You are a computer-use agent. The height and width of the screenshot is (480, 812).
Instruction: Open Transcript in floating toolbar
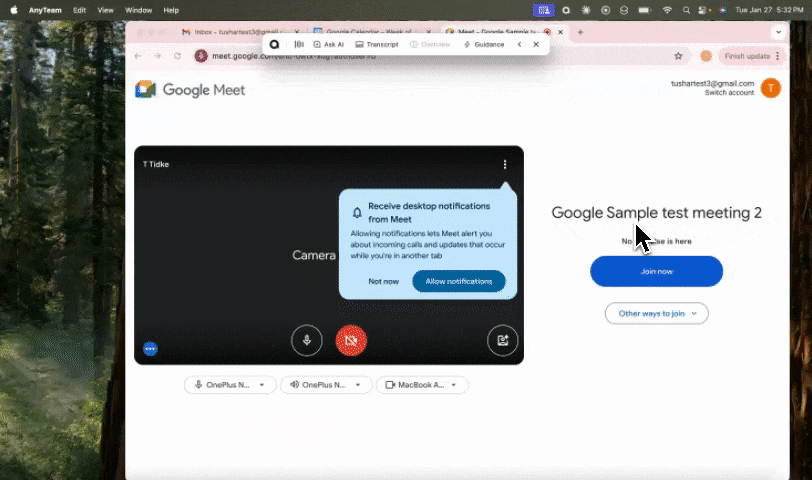[x=377, y=45]
